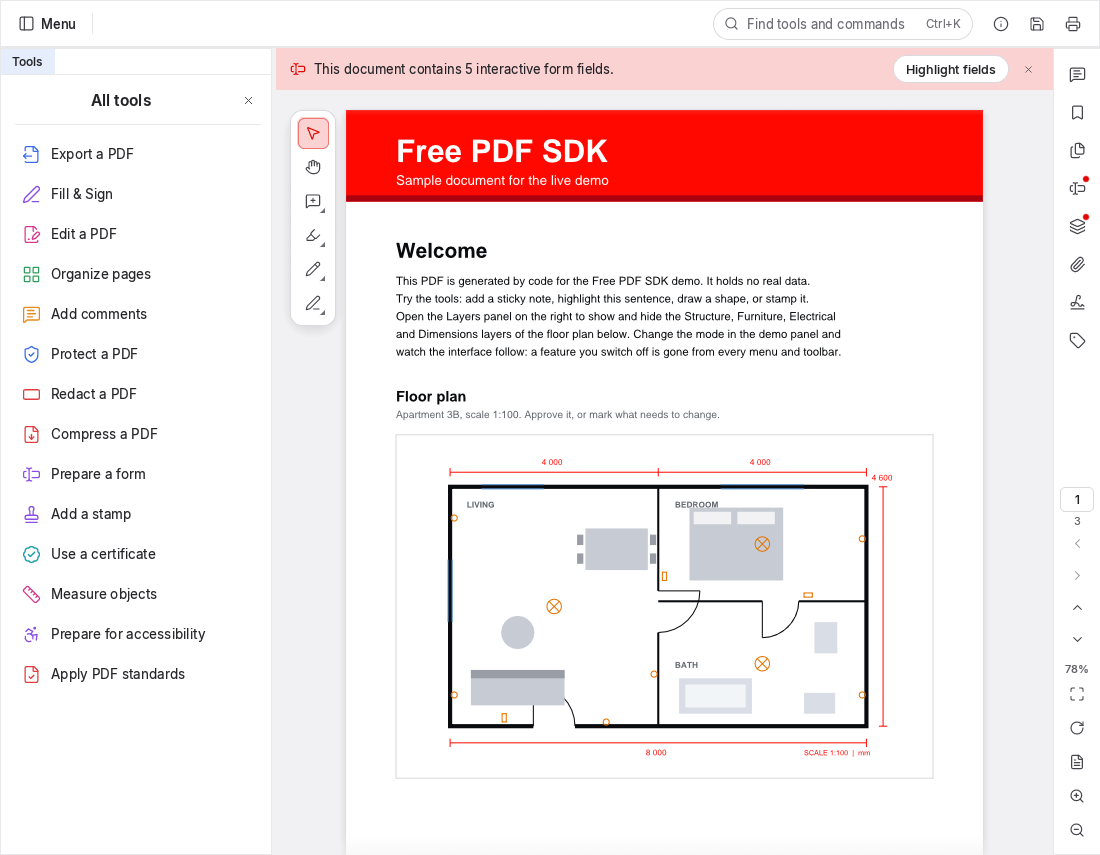1100x855 pixels.
Task: Click the LIVING label in floor plan
Action: [481, 504]
